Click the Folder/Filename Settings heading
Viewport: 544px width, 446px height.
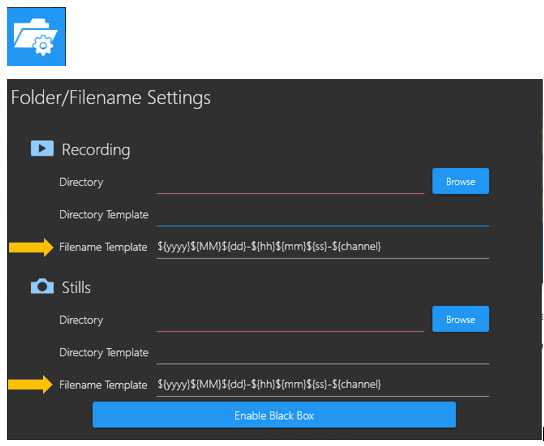pyautogui.click(x=111, y=97)
